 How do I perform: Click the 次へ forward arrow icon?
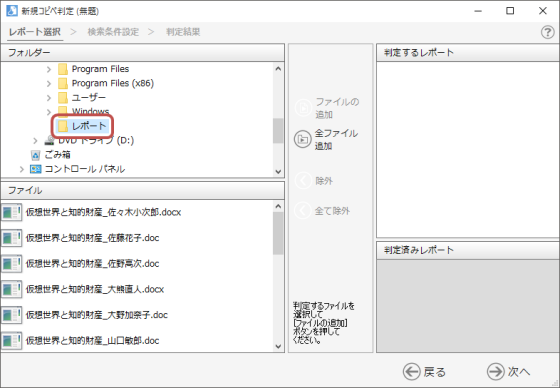point(496,372)
